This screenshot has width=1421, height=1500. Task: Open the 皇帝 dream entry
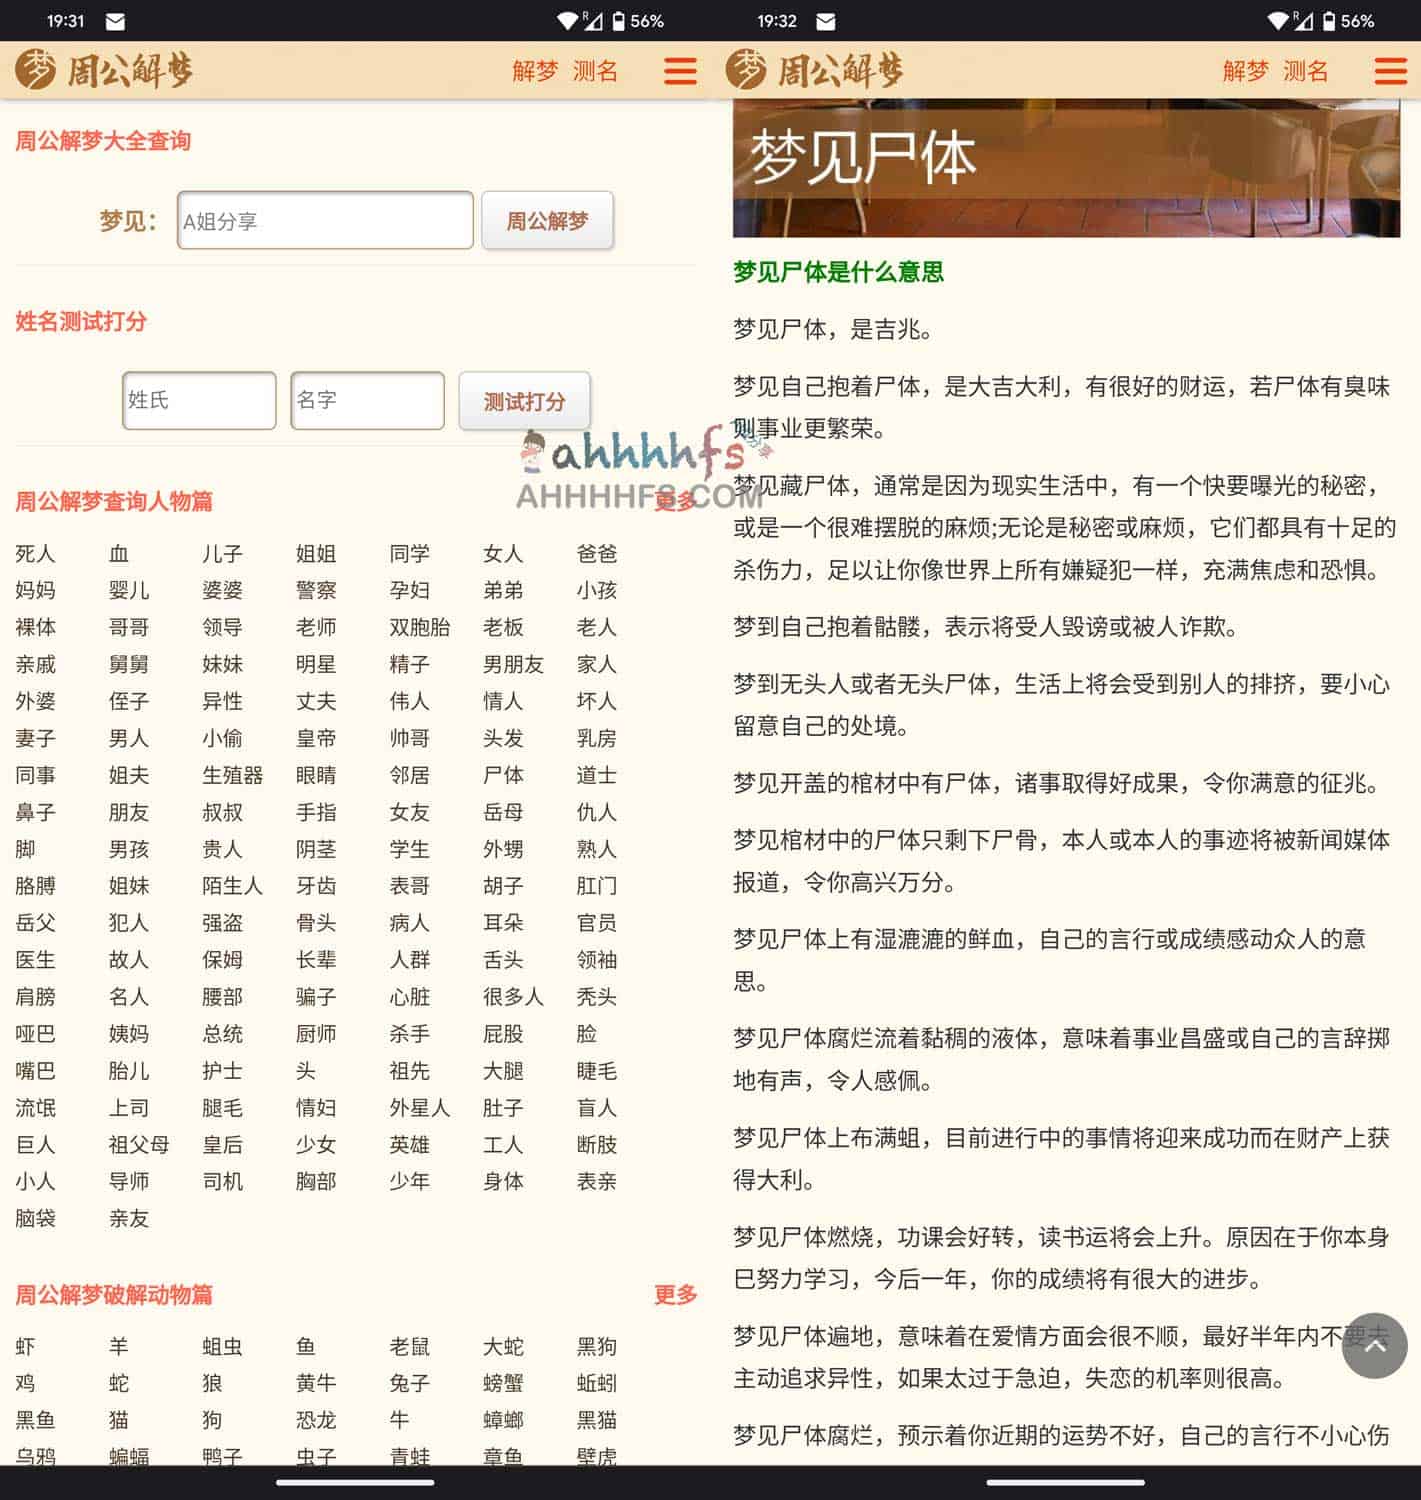coord(316,739)
